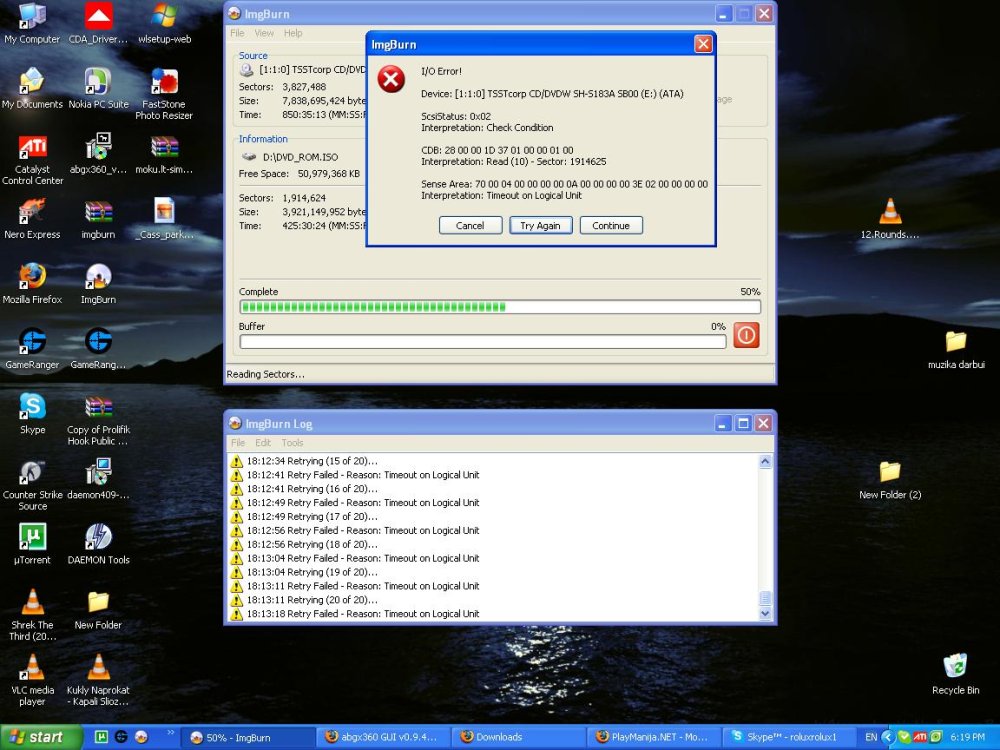1000x750 pixels.
Task: Open the Tools menu in ImgBurn Log
Action: click(292, 443)
